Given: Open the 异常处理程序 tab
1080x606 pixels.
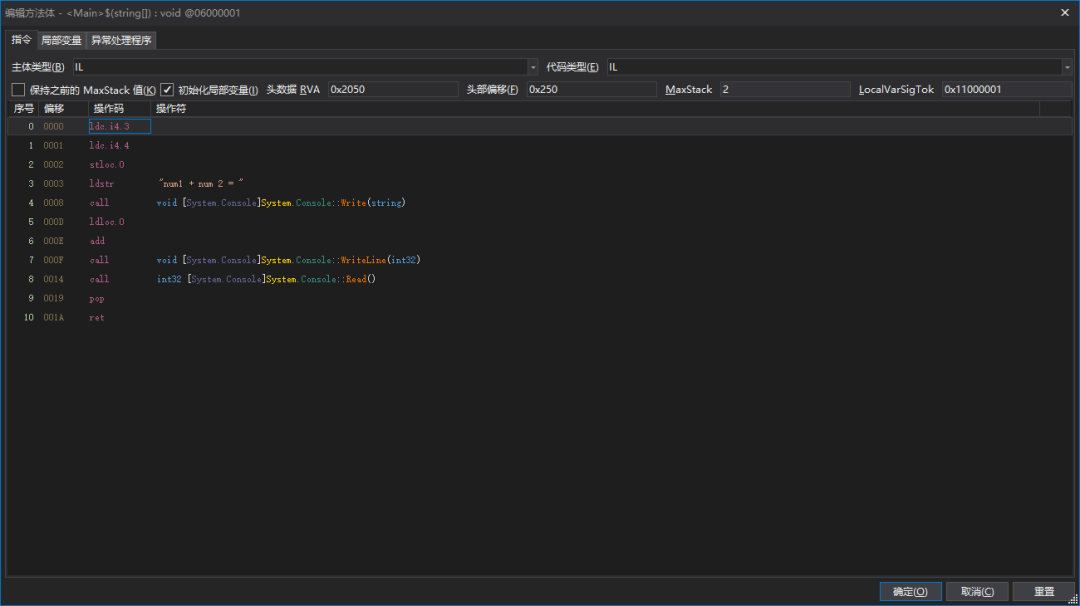Looking at the screenshot, I should tap(121, 40).
